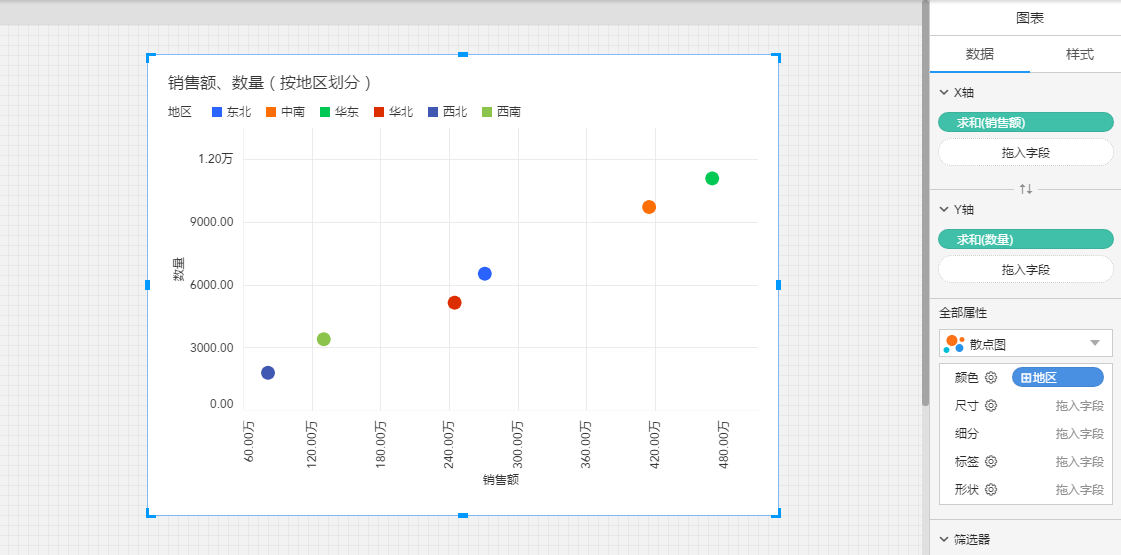Toggle 西南 series in the legend

point(502,112)
